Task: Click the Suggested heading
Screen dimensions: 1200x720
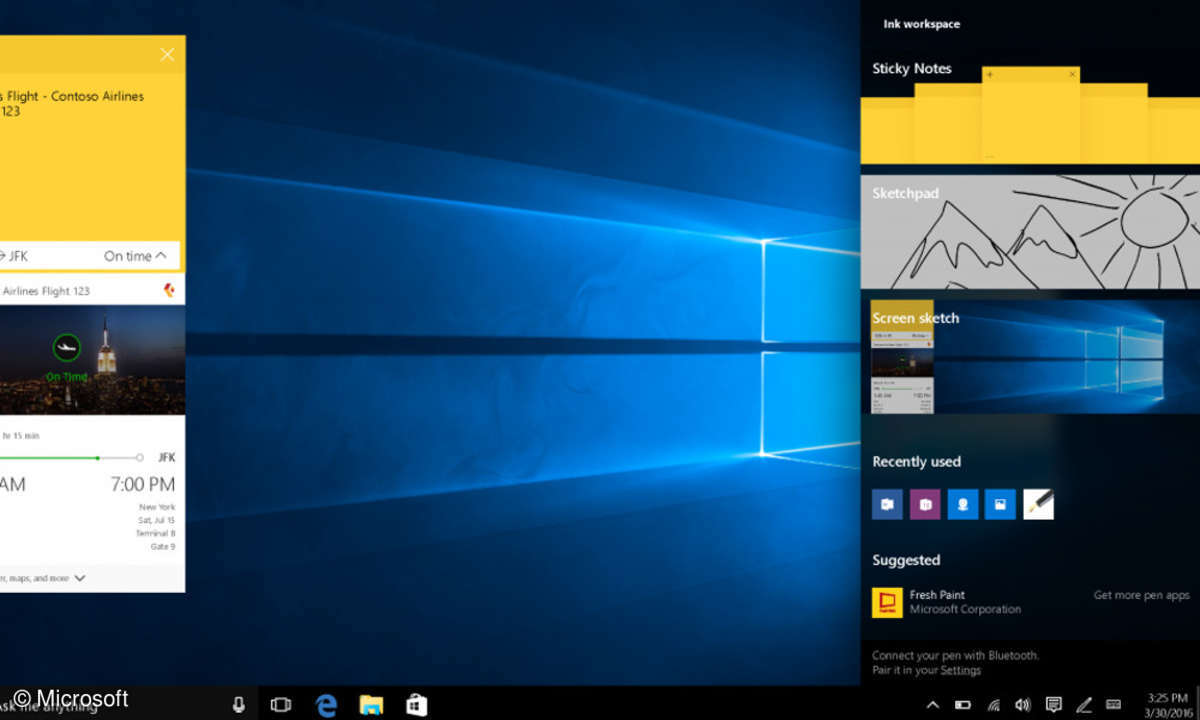Action: 906,560
